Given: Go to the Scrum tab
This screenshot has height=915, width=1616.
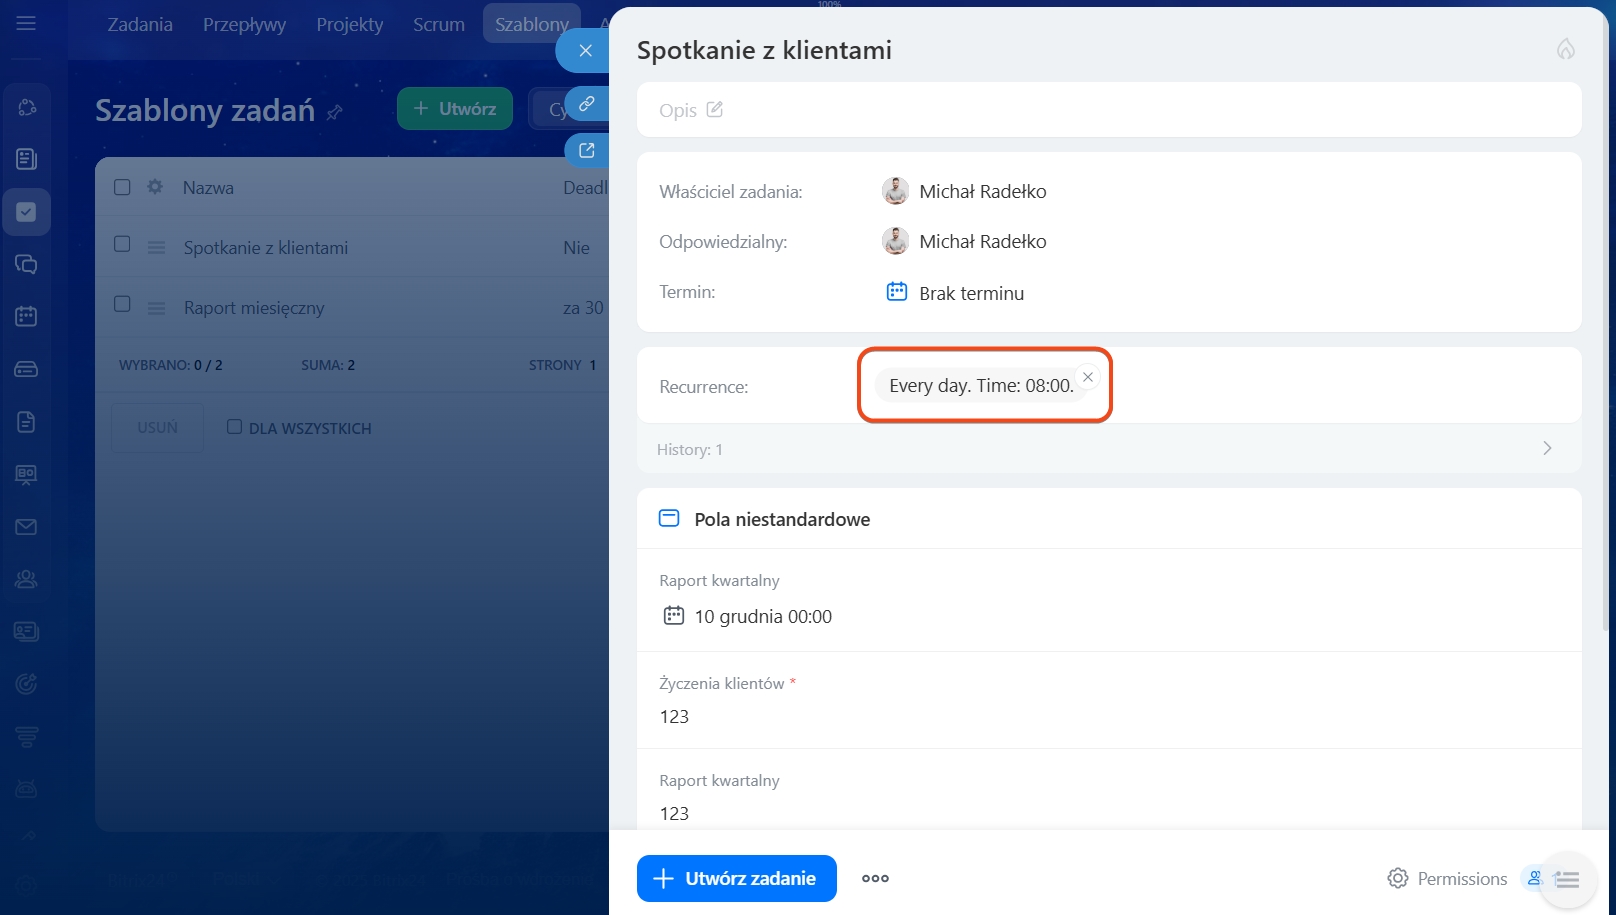Looking at the screenshot, I should tap(438, 24).
